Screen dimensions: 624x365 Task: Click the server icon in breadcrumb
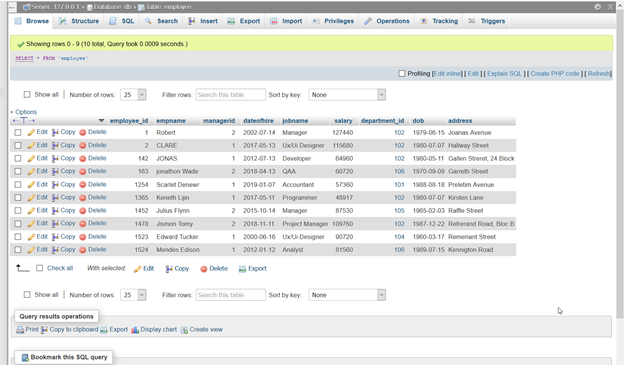(27, 7)
